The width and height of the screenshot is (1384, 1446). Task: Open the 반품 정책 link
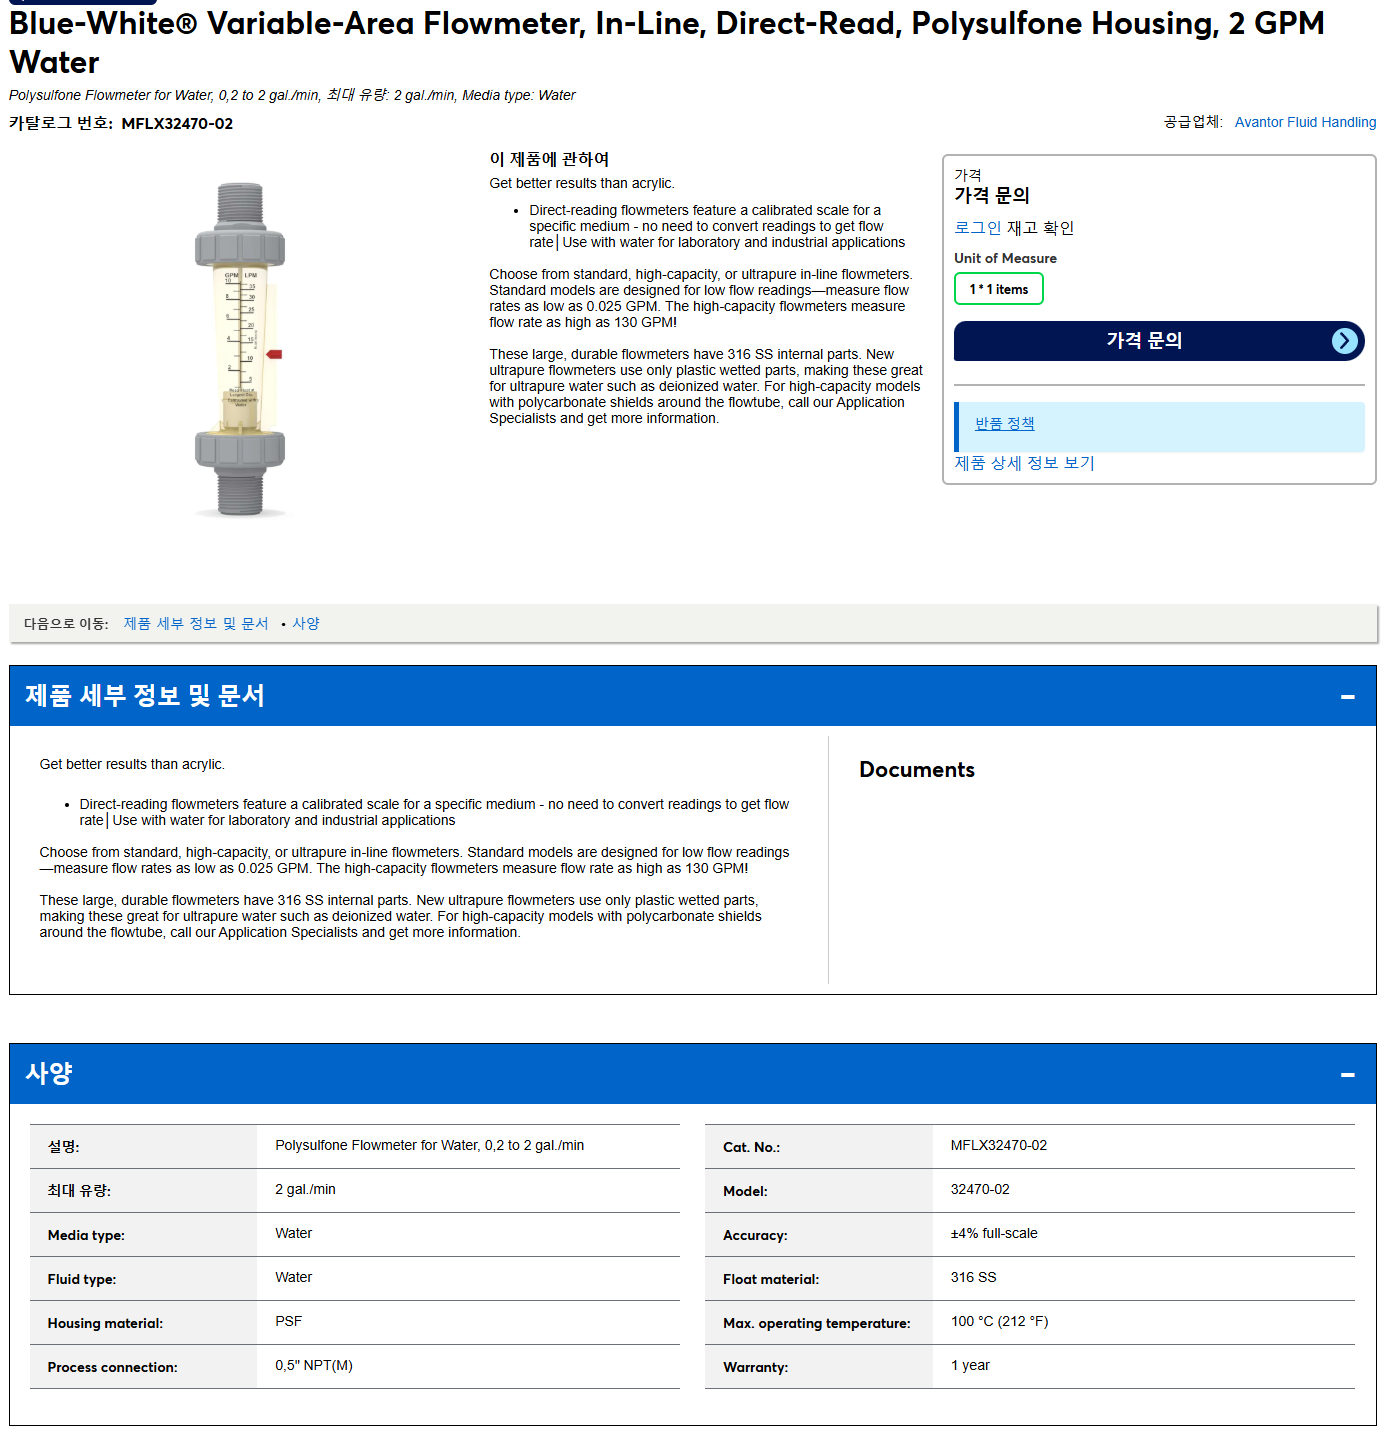point(1005,424)
